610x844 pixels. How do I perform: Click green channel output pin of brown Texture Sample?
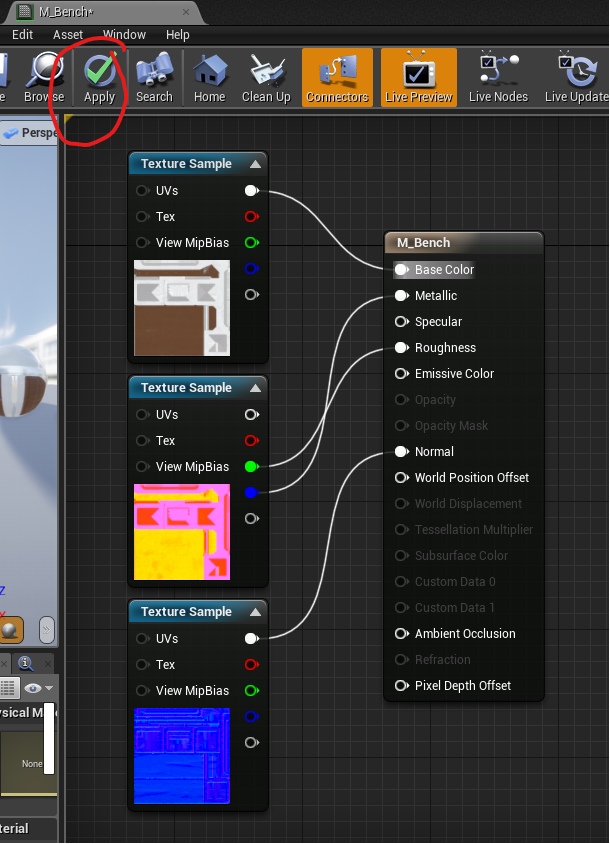tap(251, 243)
